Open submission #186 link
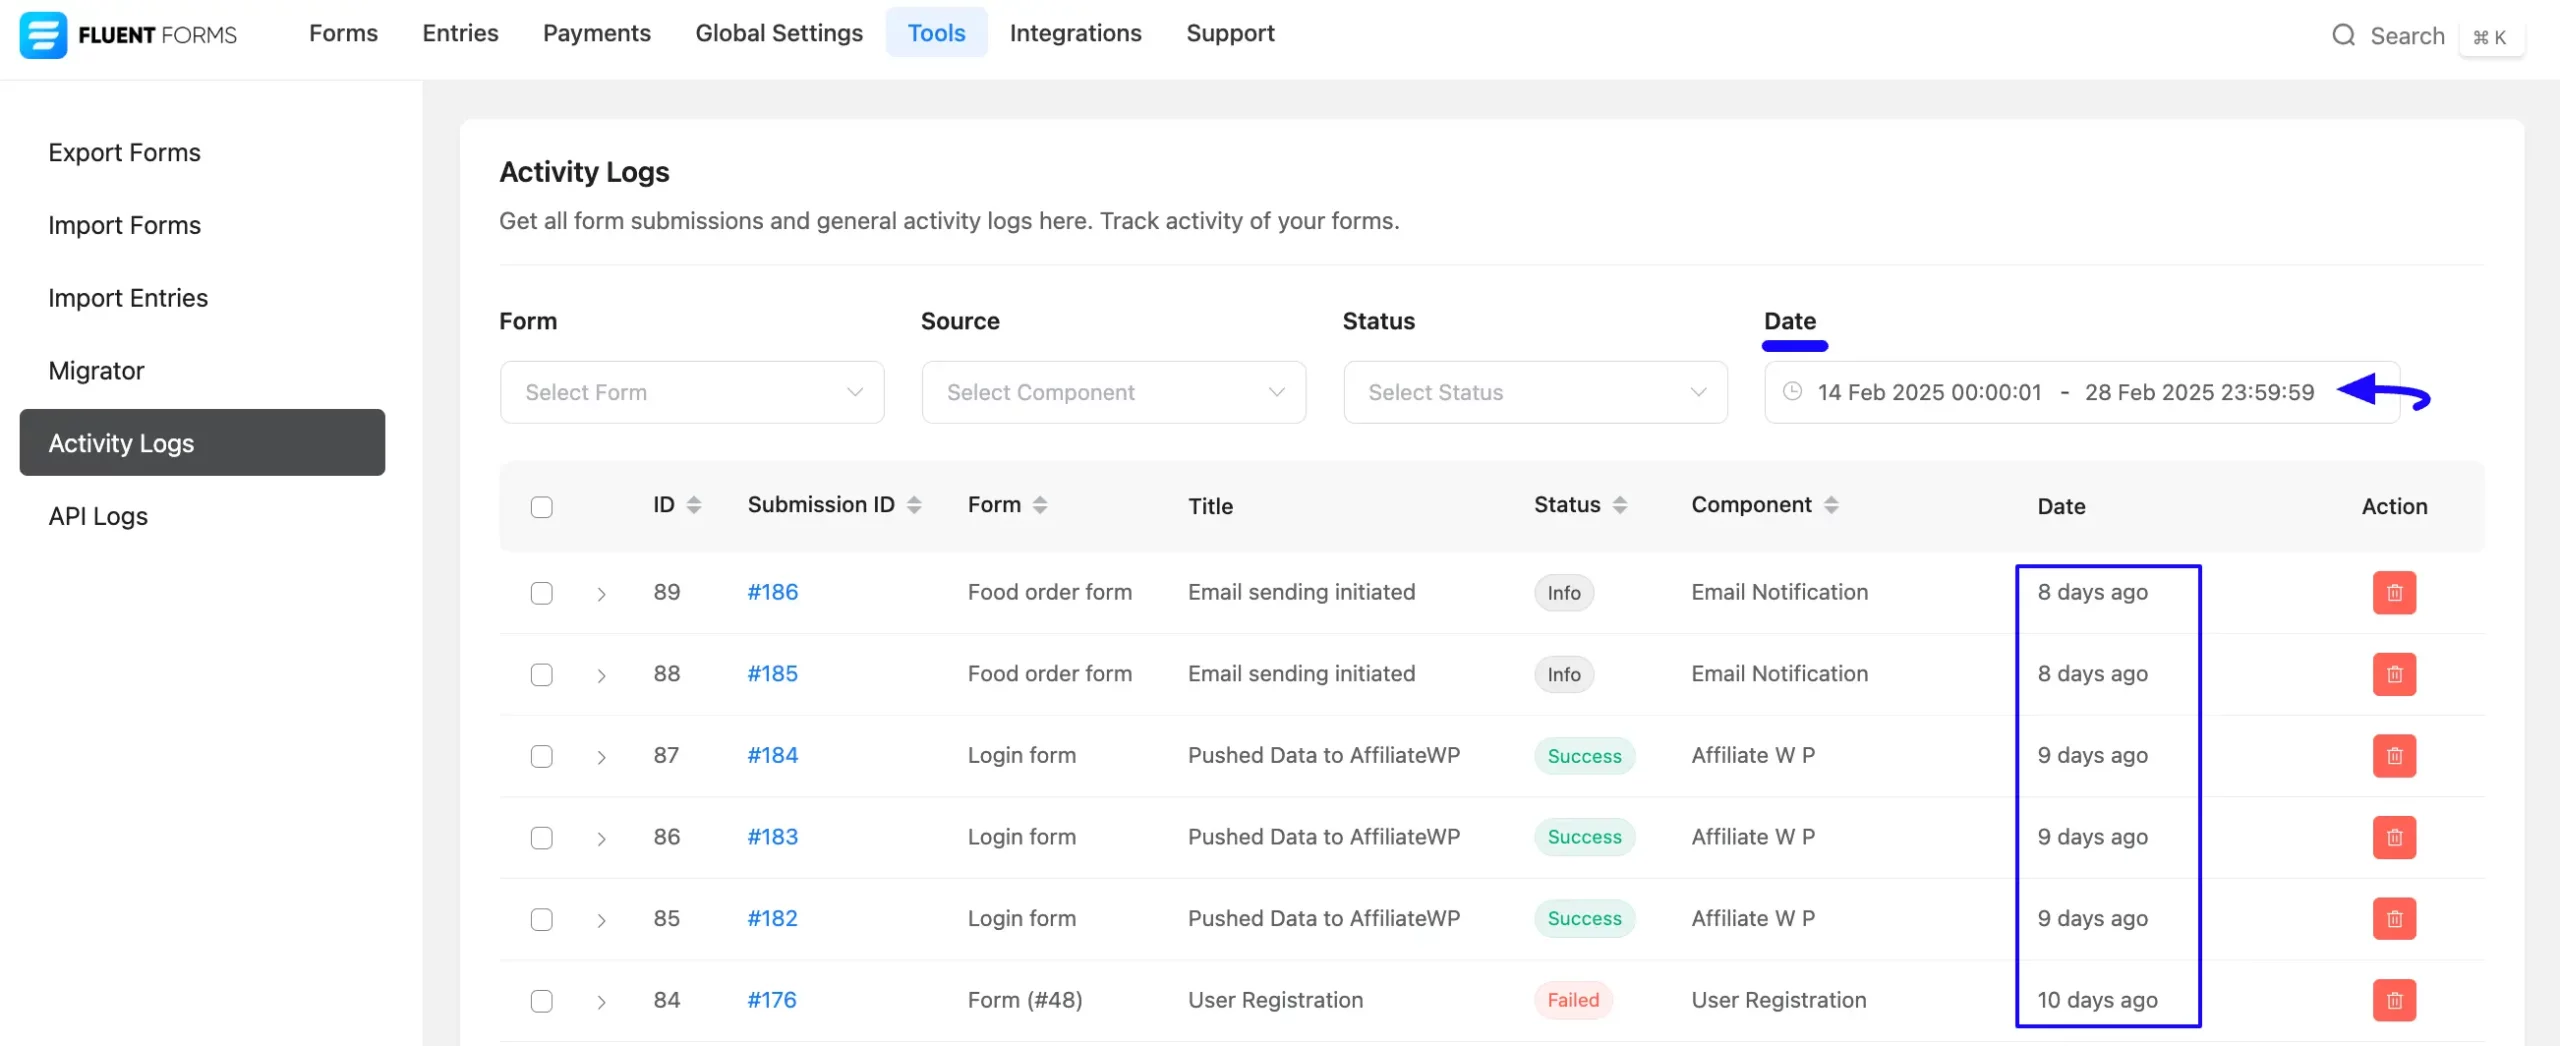2560x1046 pixels. coord(772,592)
